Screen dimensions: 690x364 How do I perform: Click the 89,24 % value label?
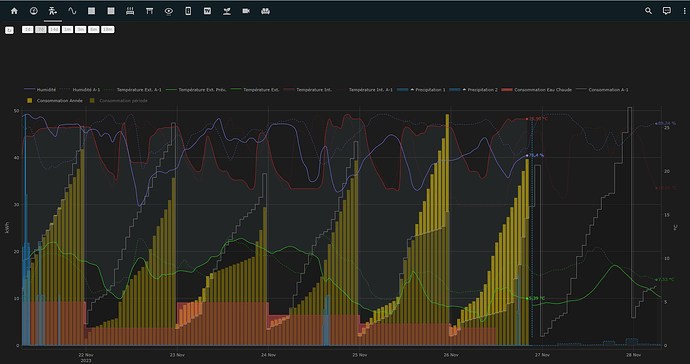click(667, 123)
